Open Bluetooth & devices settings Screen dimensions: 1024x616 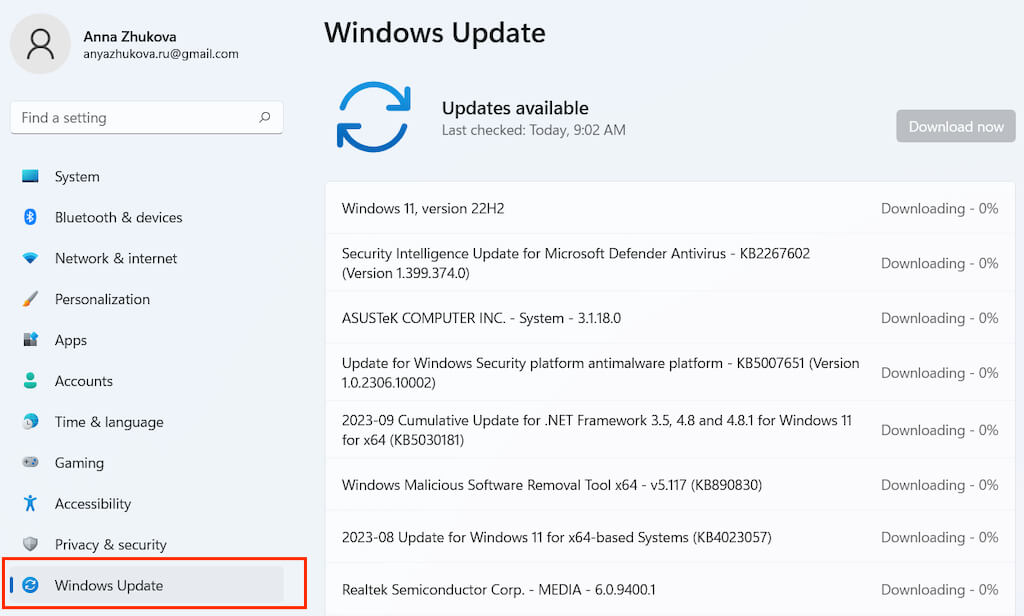118,217
